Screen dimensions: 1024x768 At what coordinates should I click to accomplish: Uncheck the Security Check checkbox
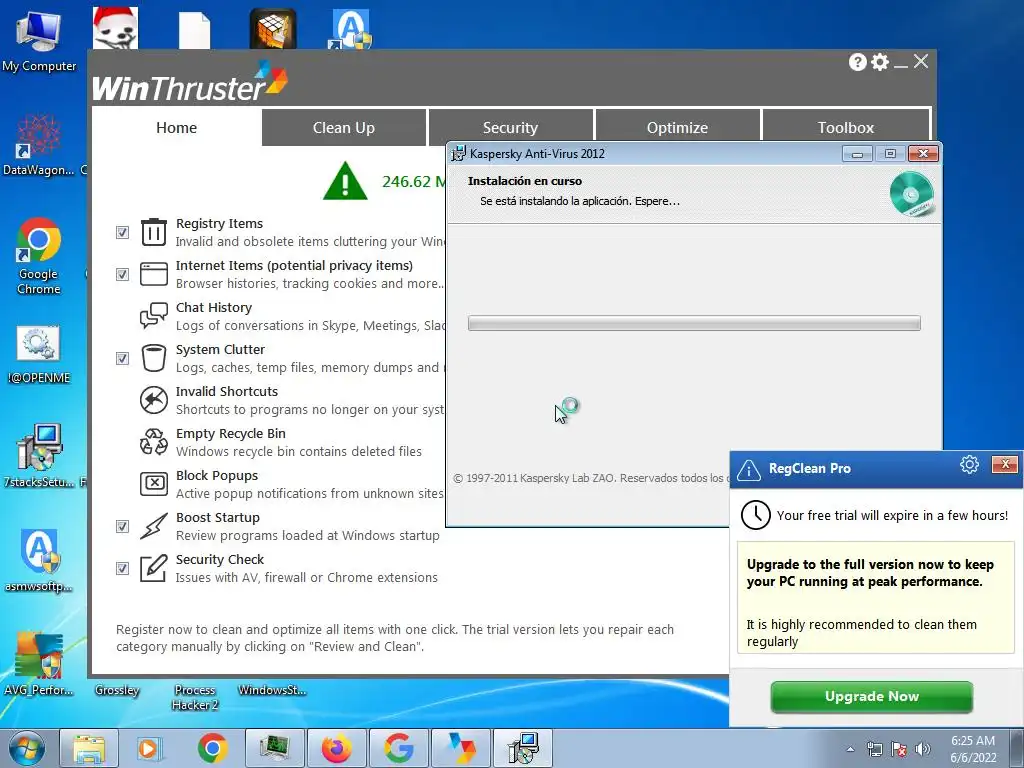coord(122,568)
